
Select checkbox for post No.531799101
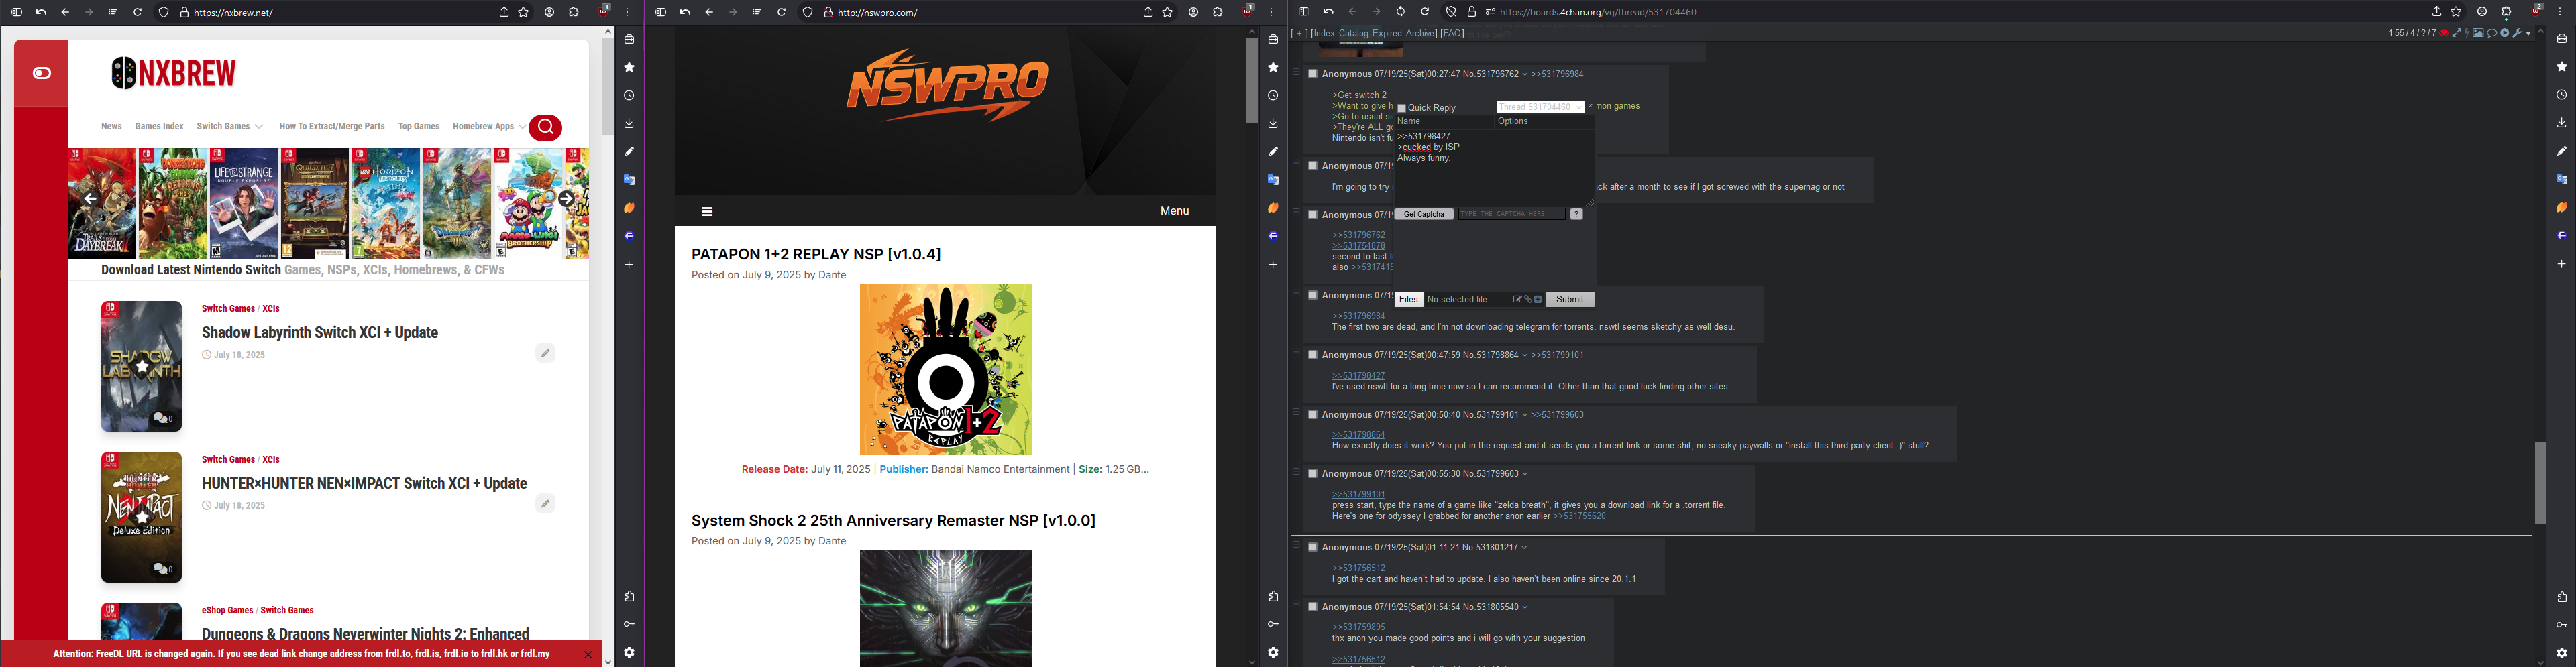pyautogui.click(x=1312, y=414)
